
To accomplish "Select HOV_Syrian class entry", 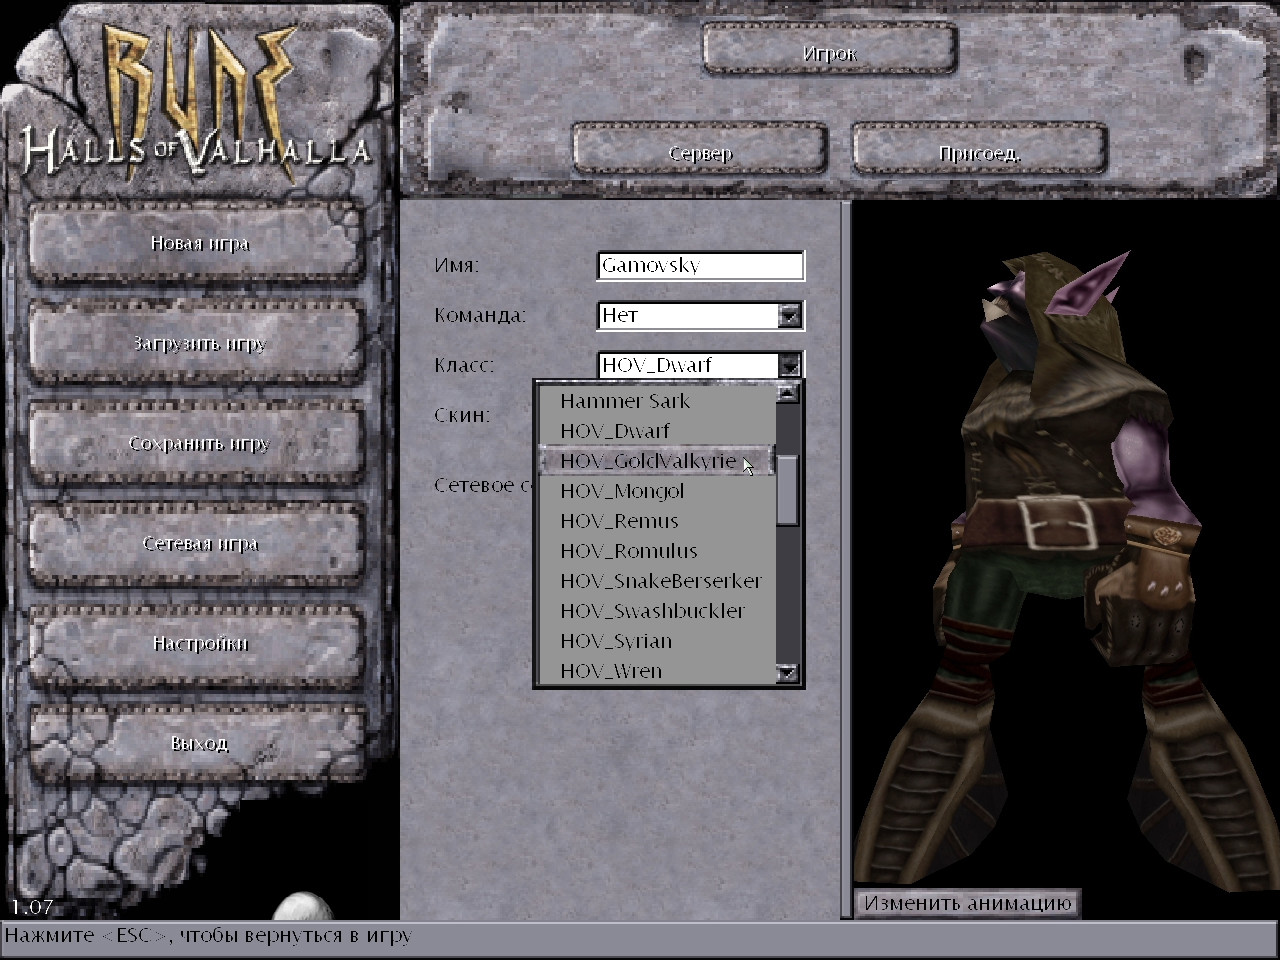I will click(657, 641).
